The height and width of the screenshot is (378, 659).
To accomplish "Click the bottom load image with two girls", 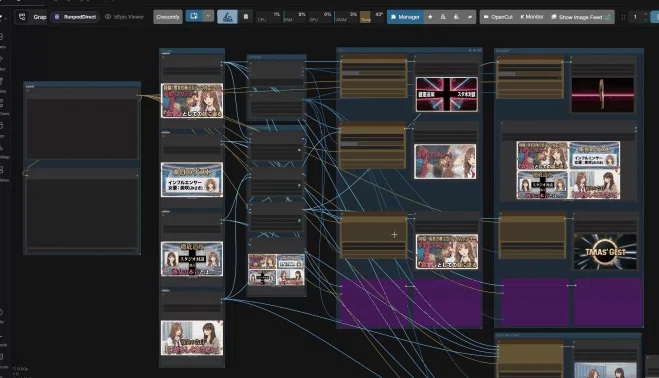I will point(192,338).
